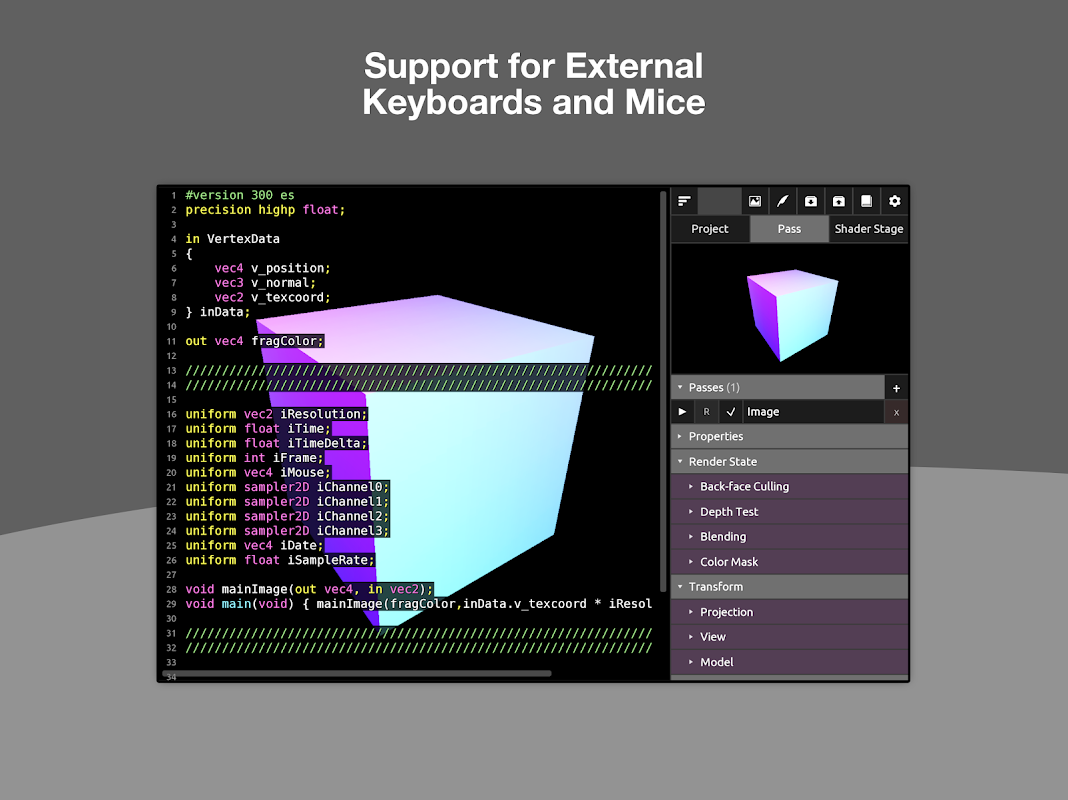
Task: Open the settings gear icon
Action: [x=894, y=201]
